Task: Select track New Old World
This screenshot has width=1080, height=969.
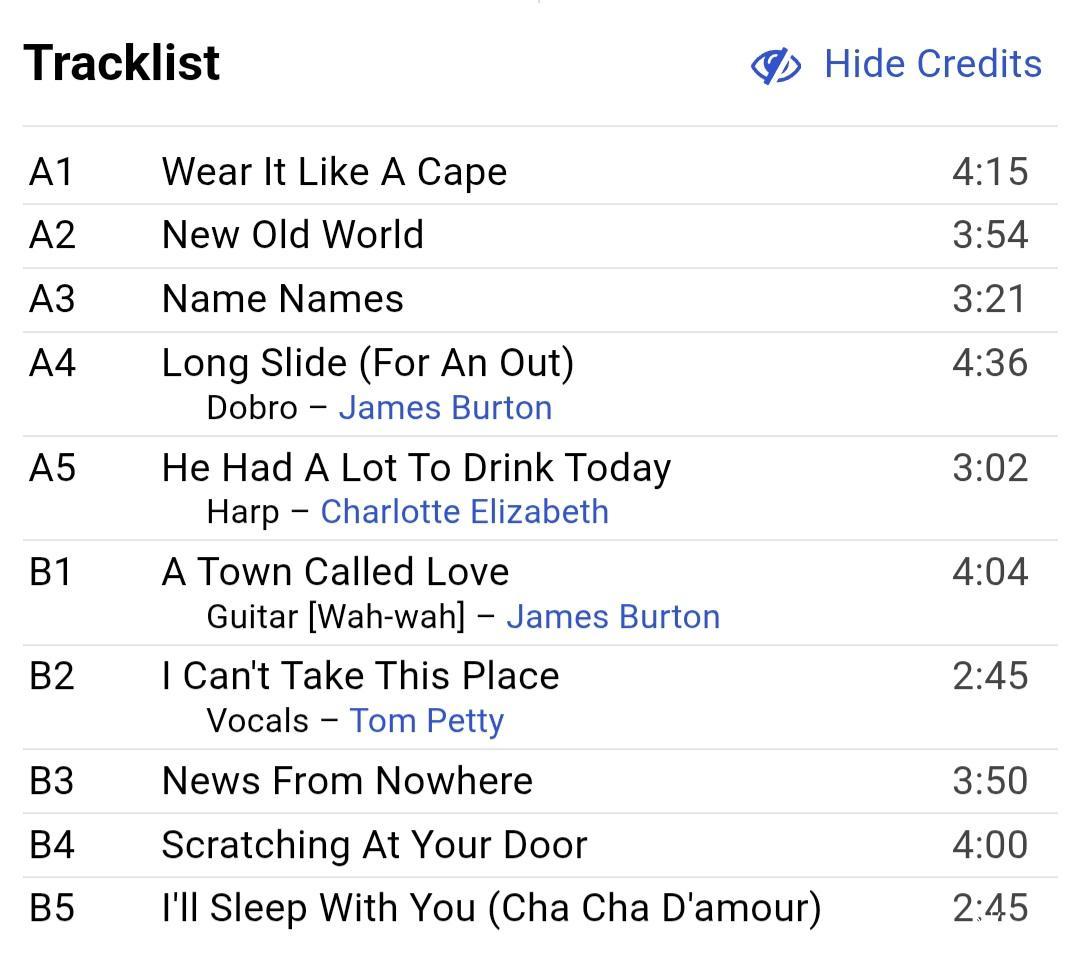Action: tap(293, 235)
